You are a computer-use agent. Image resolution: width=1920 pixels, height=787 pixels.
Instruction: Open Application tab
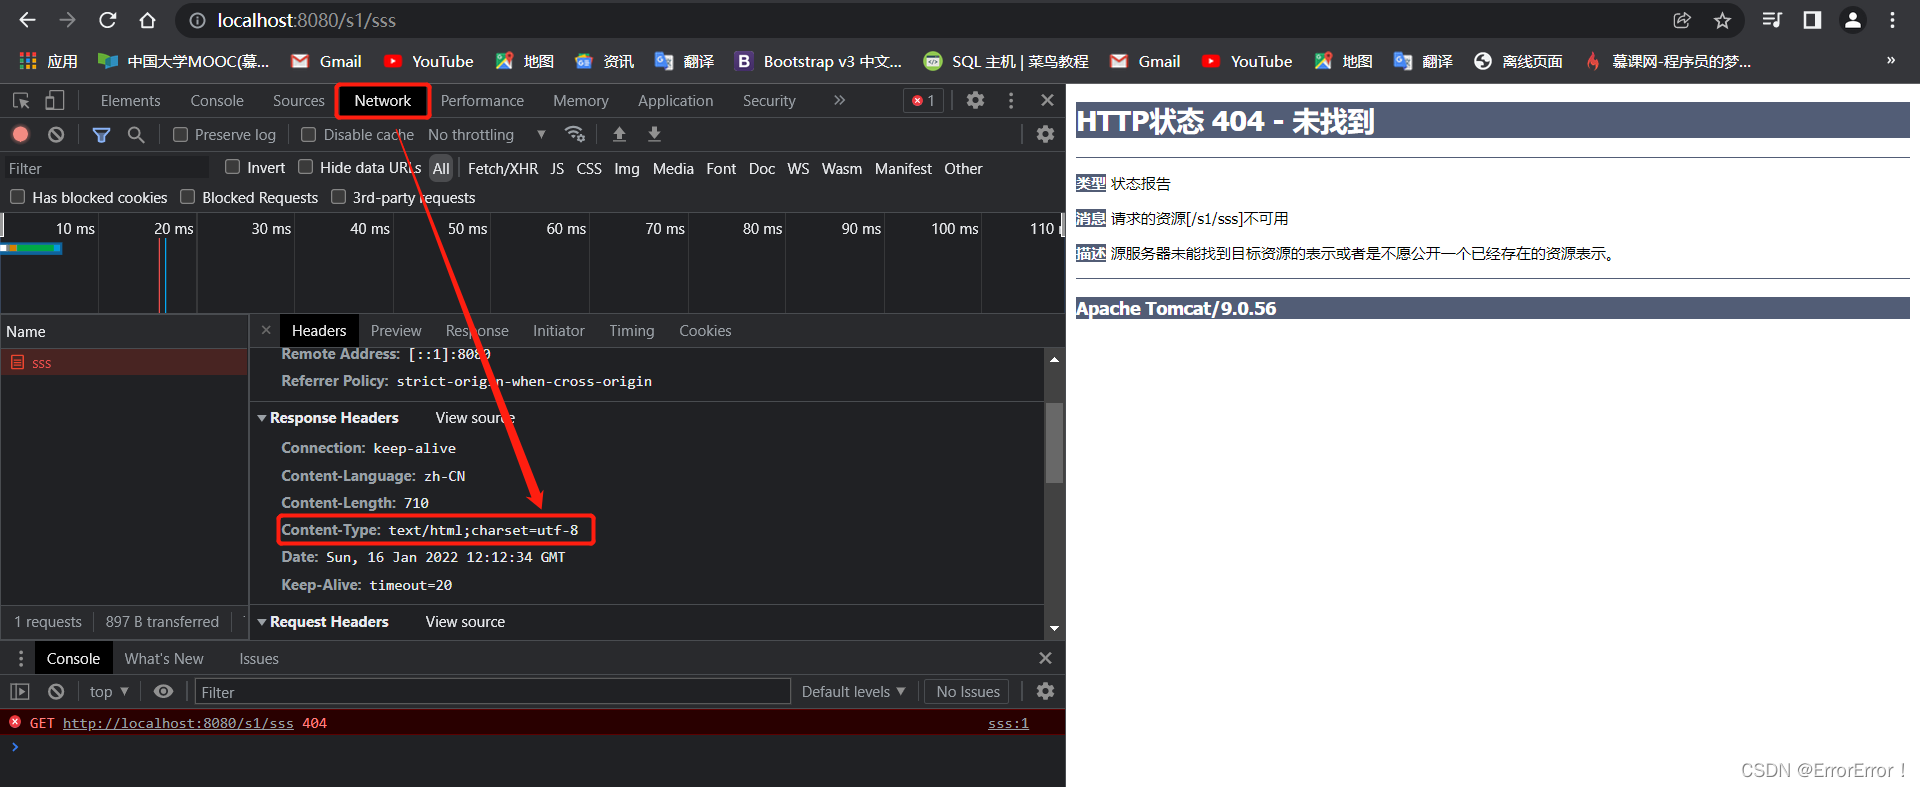click(676, 100)
